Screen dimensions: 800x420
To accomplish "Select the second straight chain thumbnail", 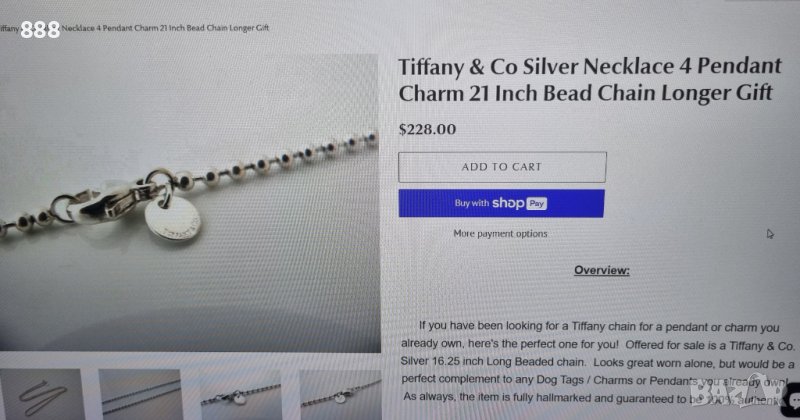I will coord(140,394).
